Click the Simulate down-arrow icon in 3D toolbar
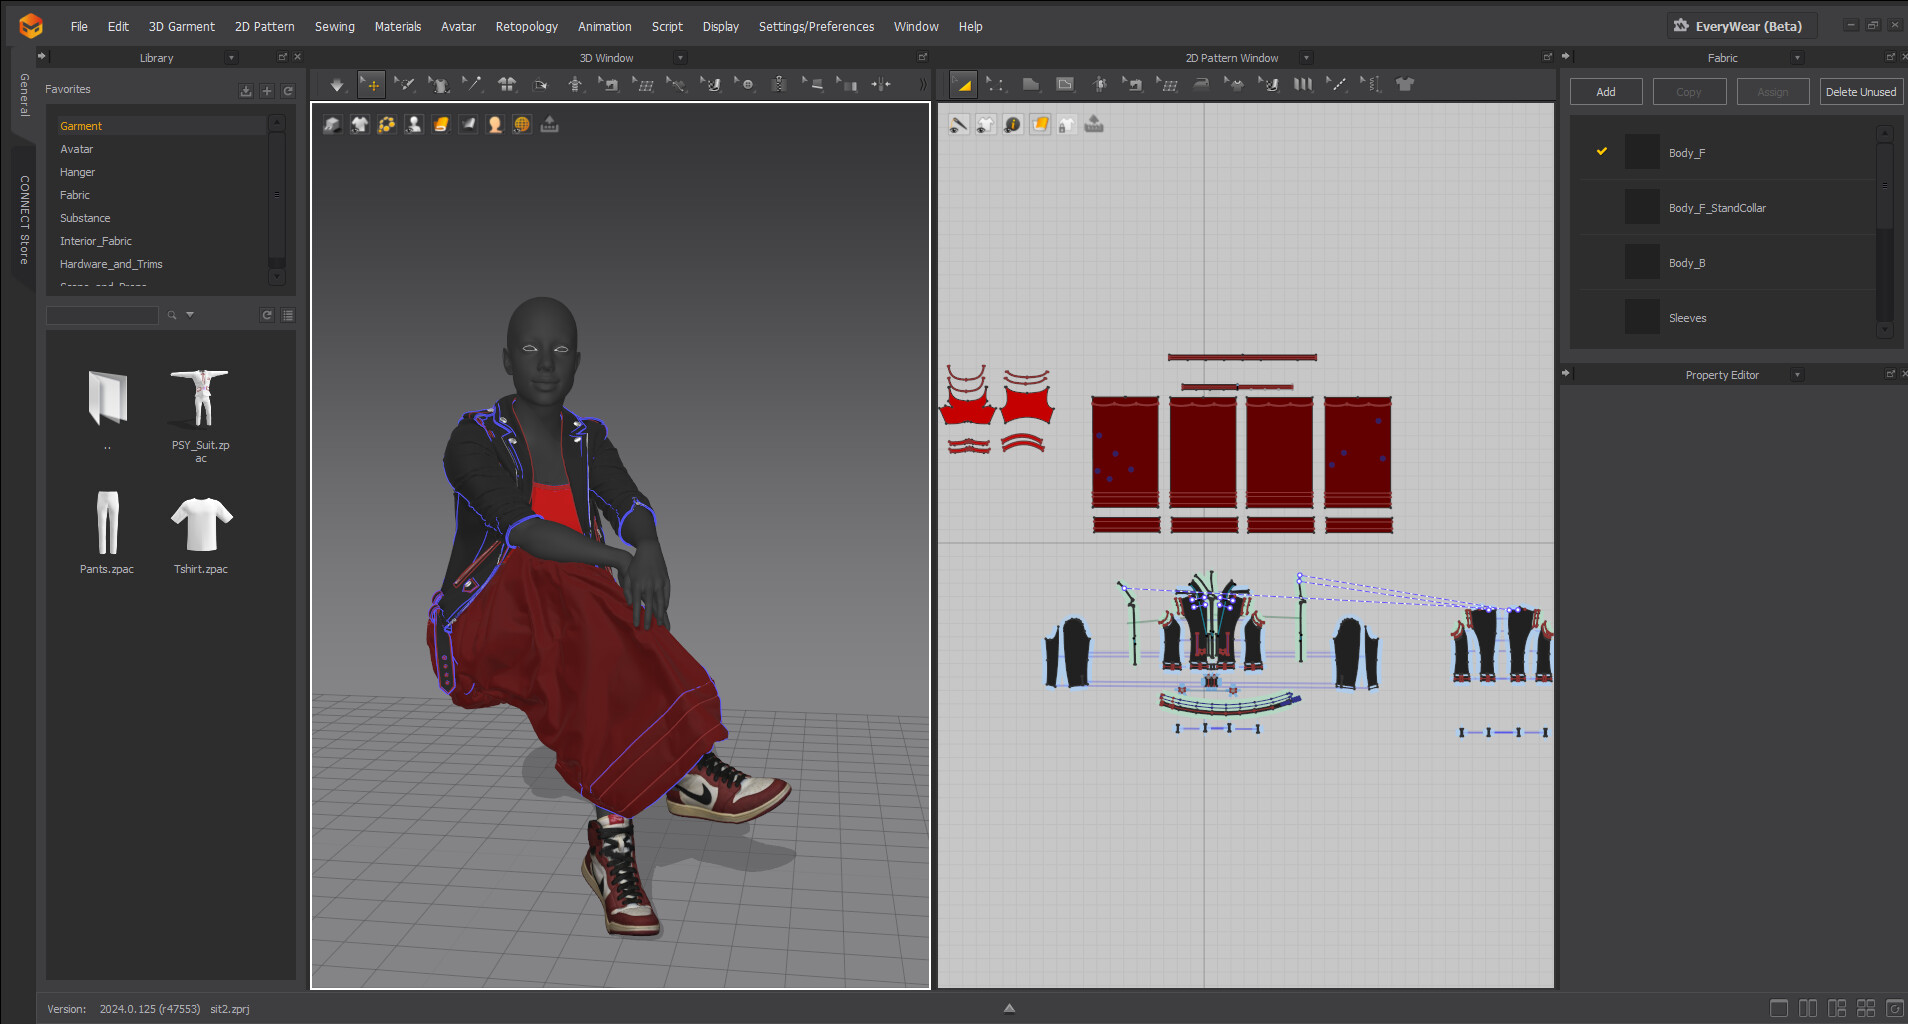Viewport: 1908px width, 1024px height. 337,85
